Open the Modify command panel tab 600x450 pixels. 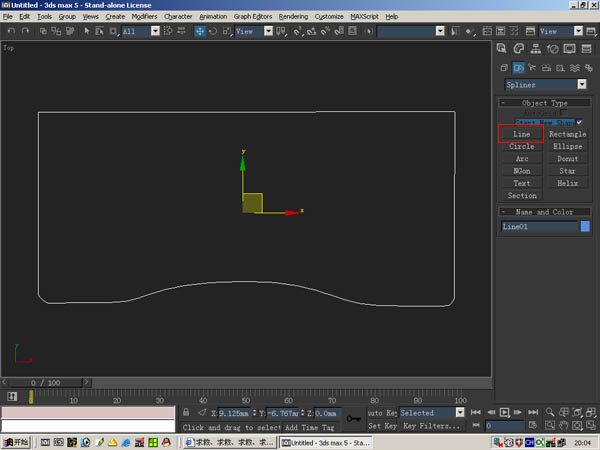[518, 49]
